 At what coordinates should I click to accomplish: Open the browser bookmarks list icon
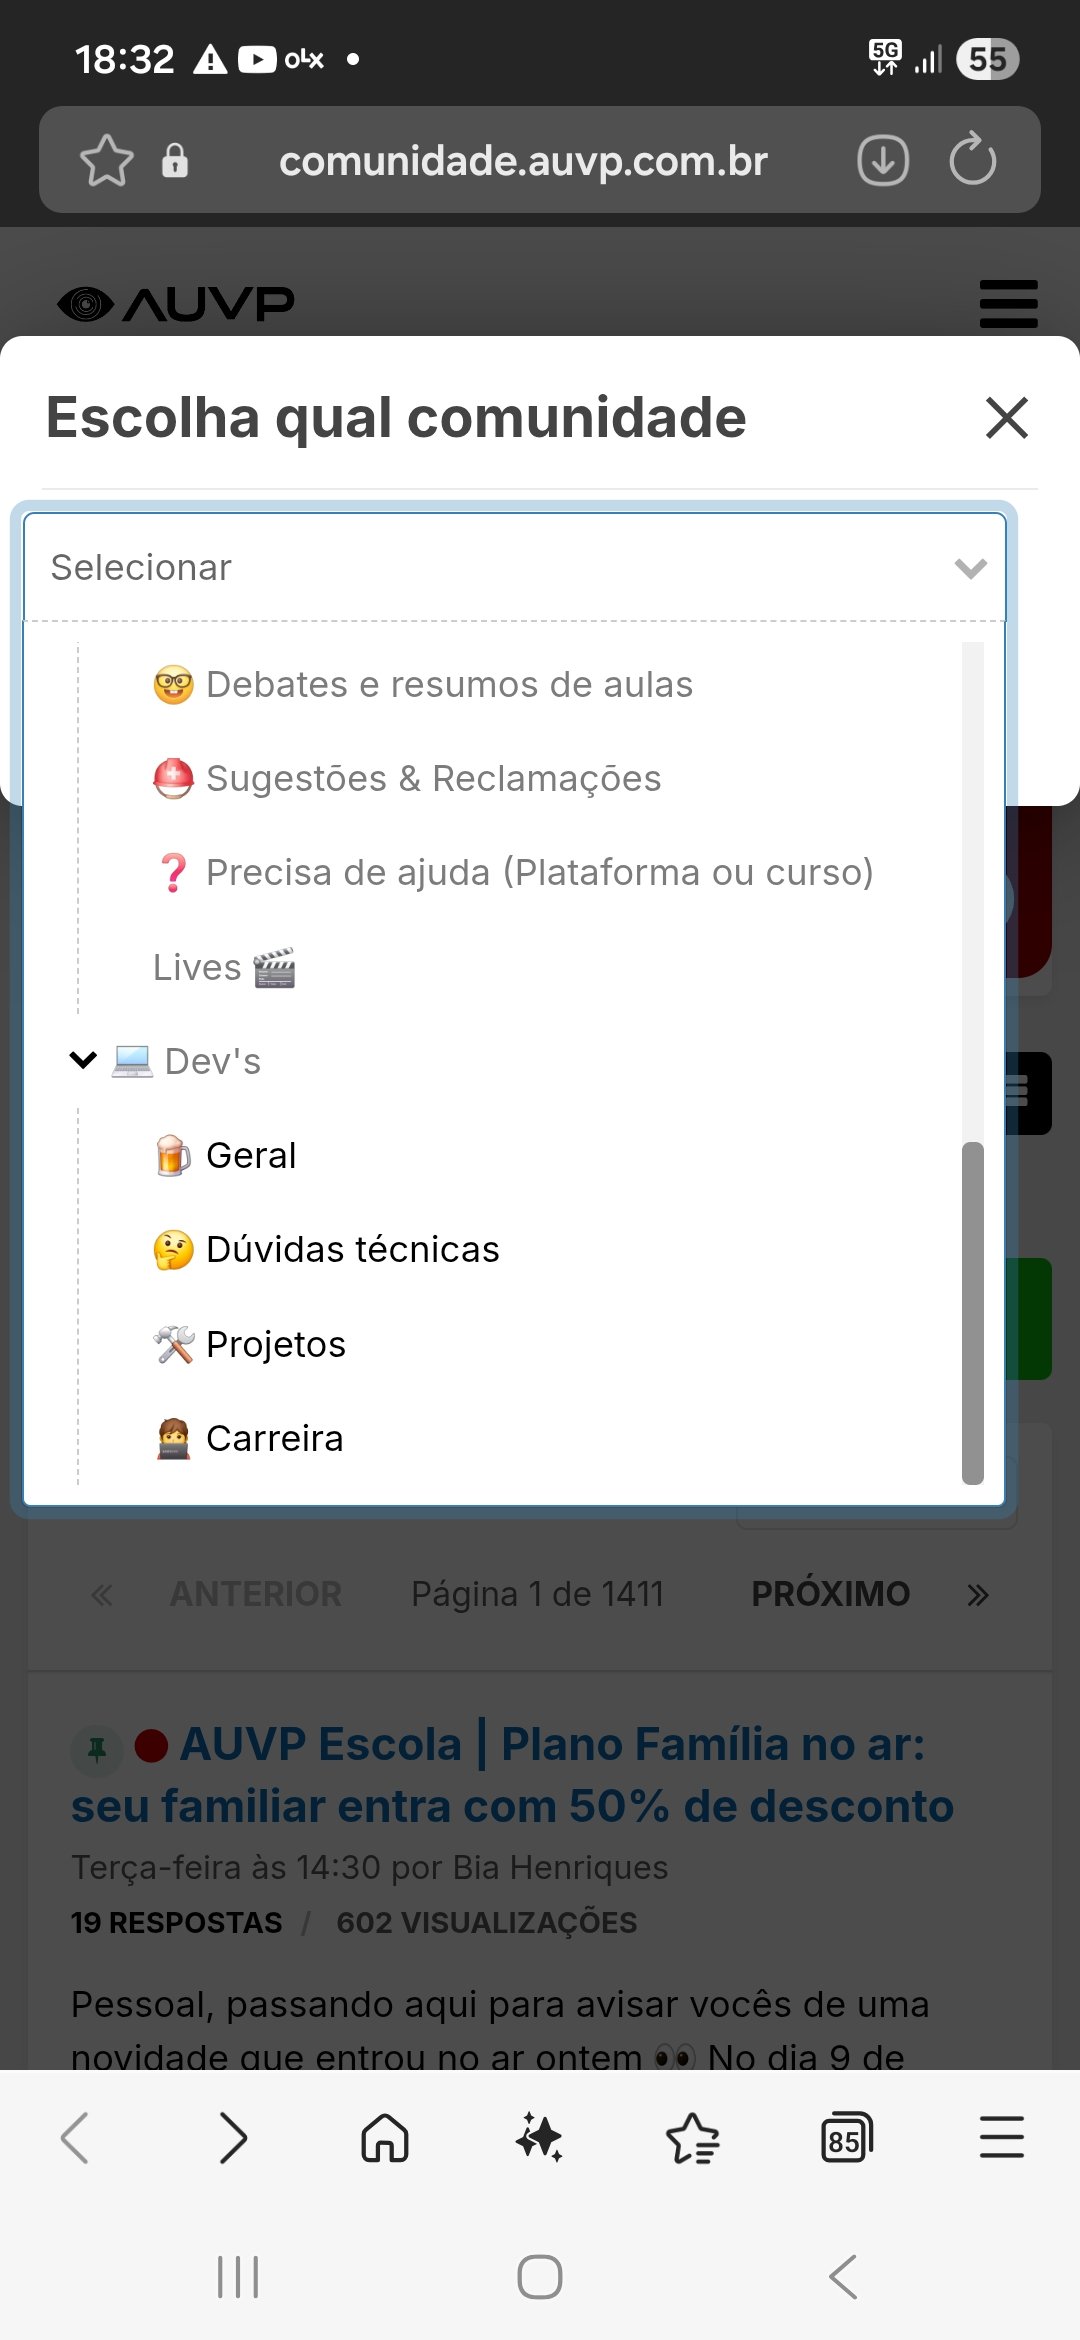[x=693, y=2139]
